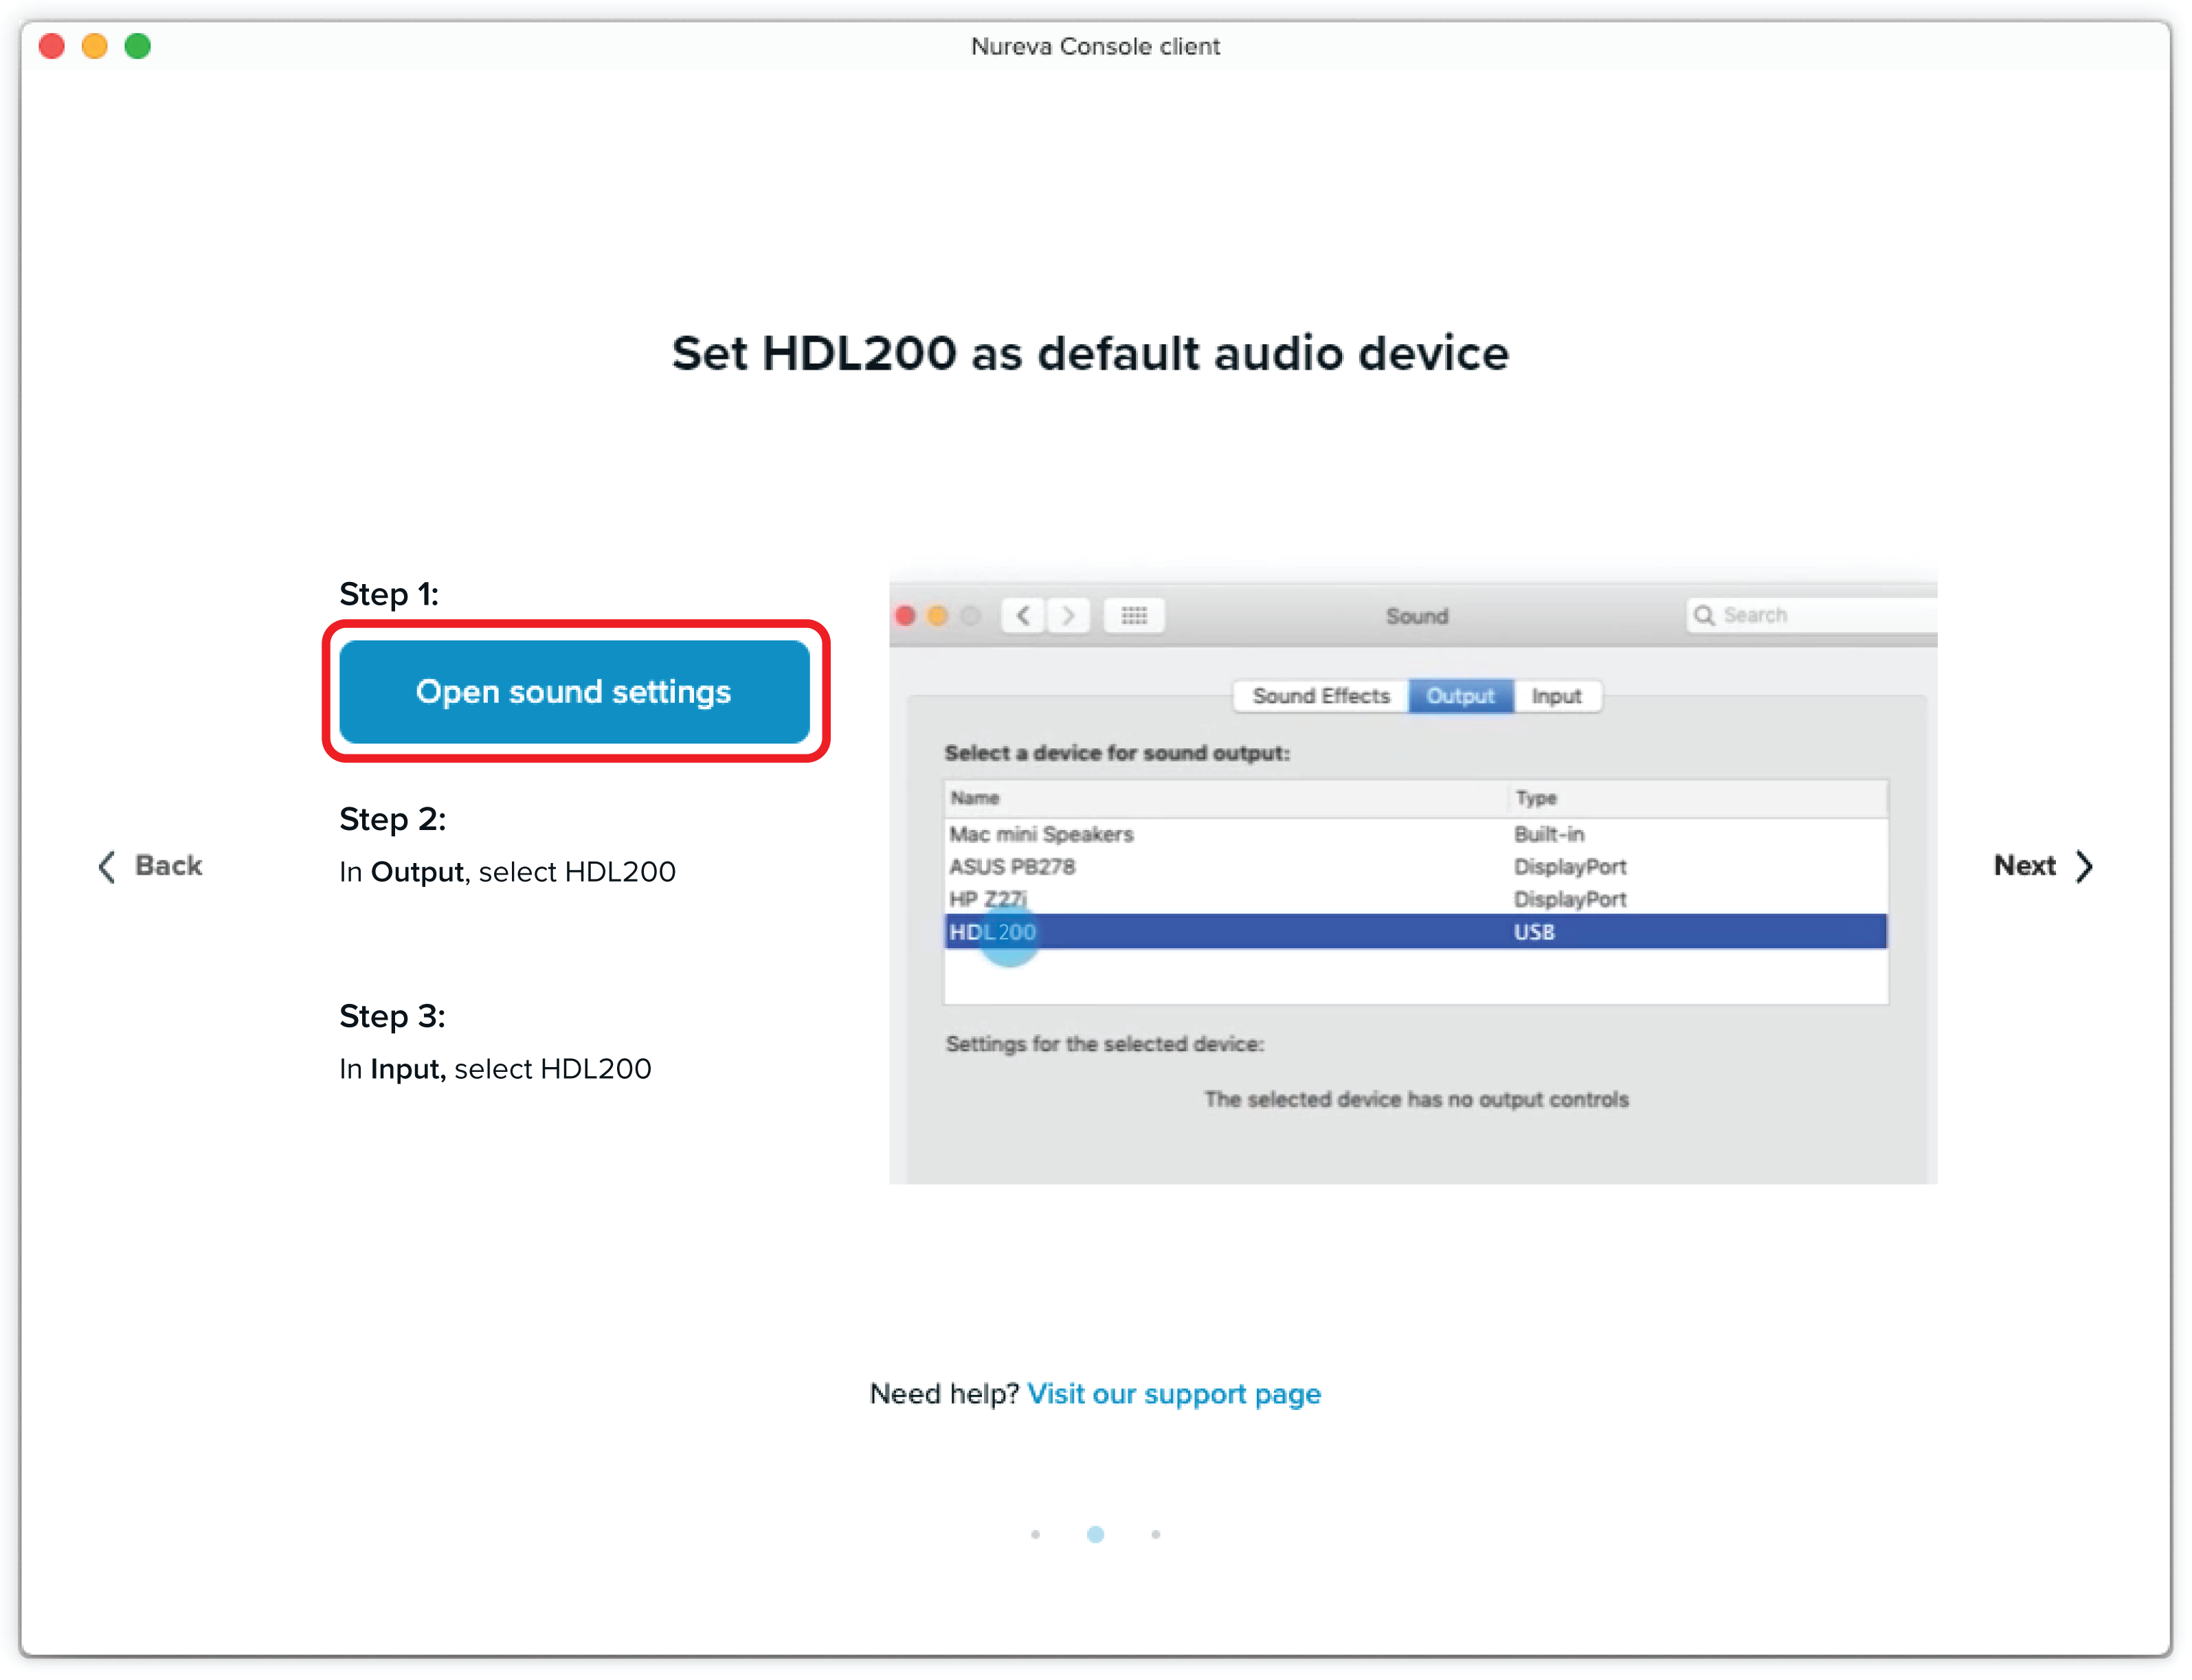Select the first page indicator dot
2192x1680 pixels.
pyautogui.click(x=1035, y=1534)
